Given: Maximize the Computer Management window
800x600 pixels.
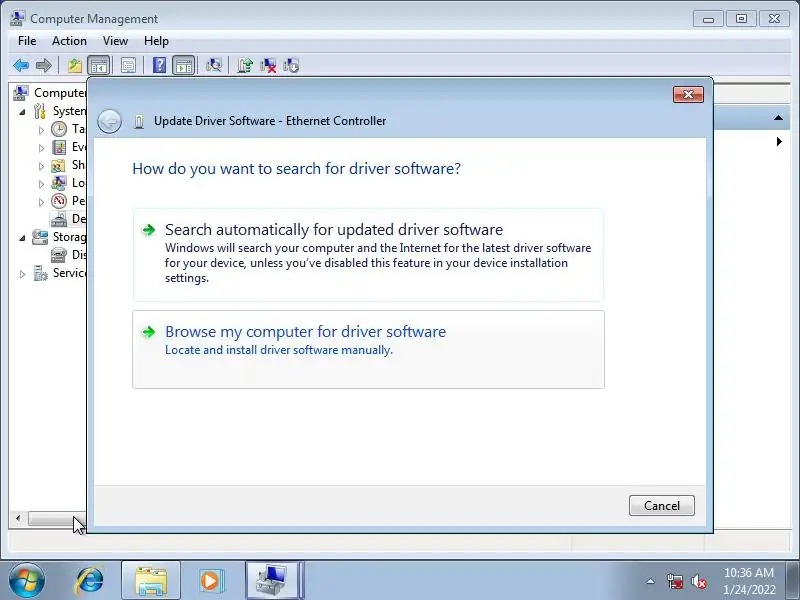Looking at the screenshot, I should coord(741,19).
